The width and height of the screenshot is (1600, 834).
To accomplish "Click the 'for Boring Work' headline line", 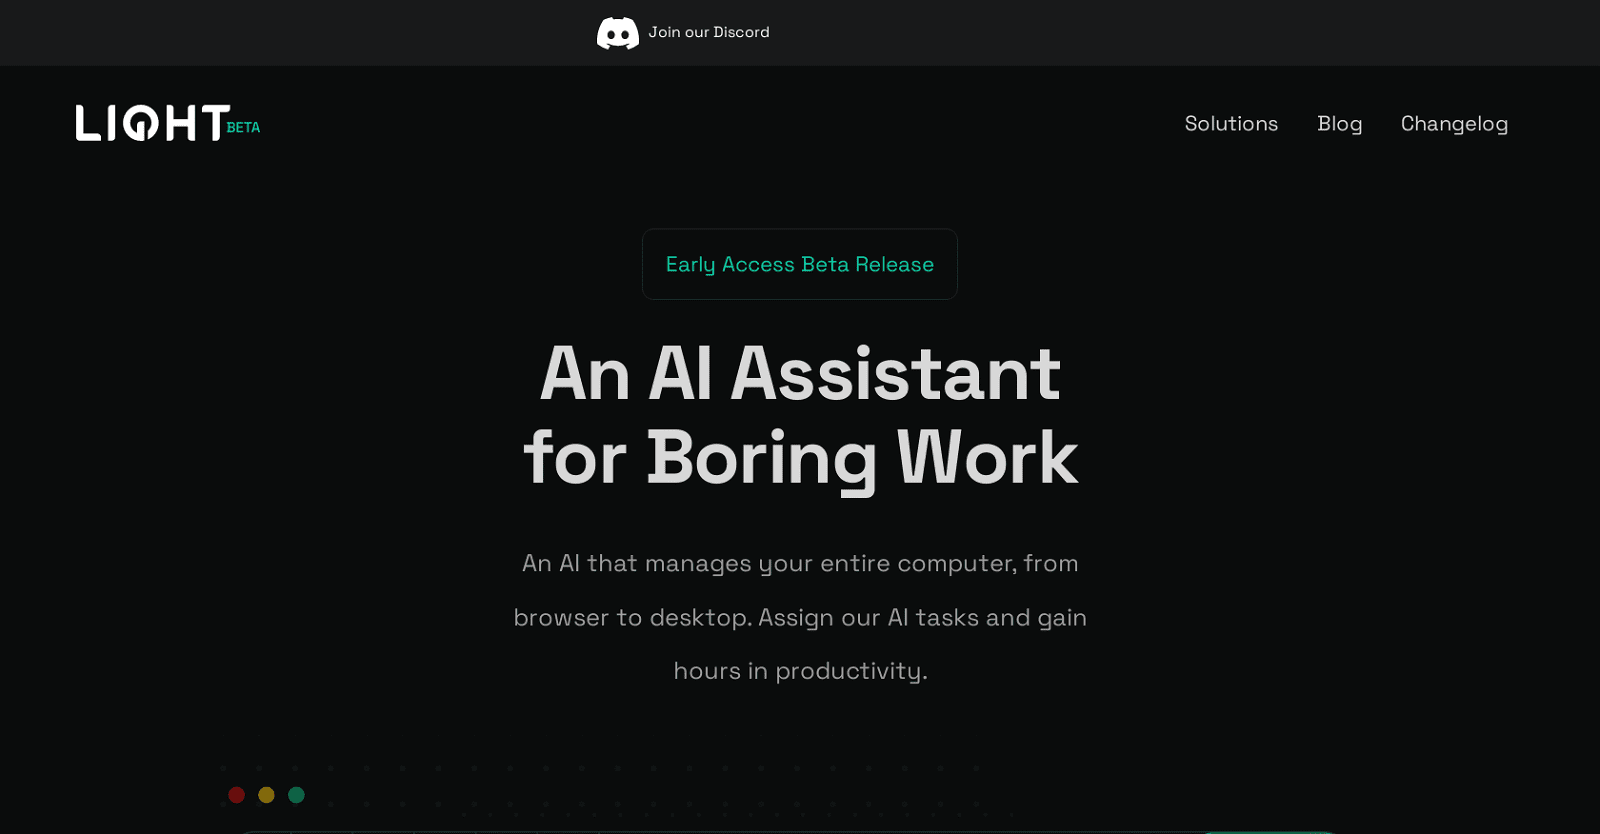I will coord(799,458).
